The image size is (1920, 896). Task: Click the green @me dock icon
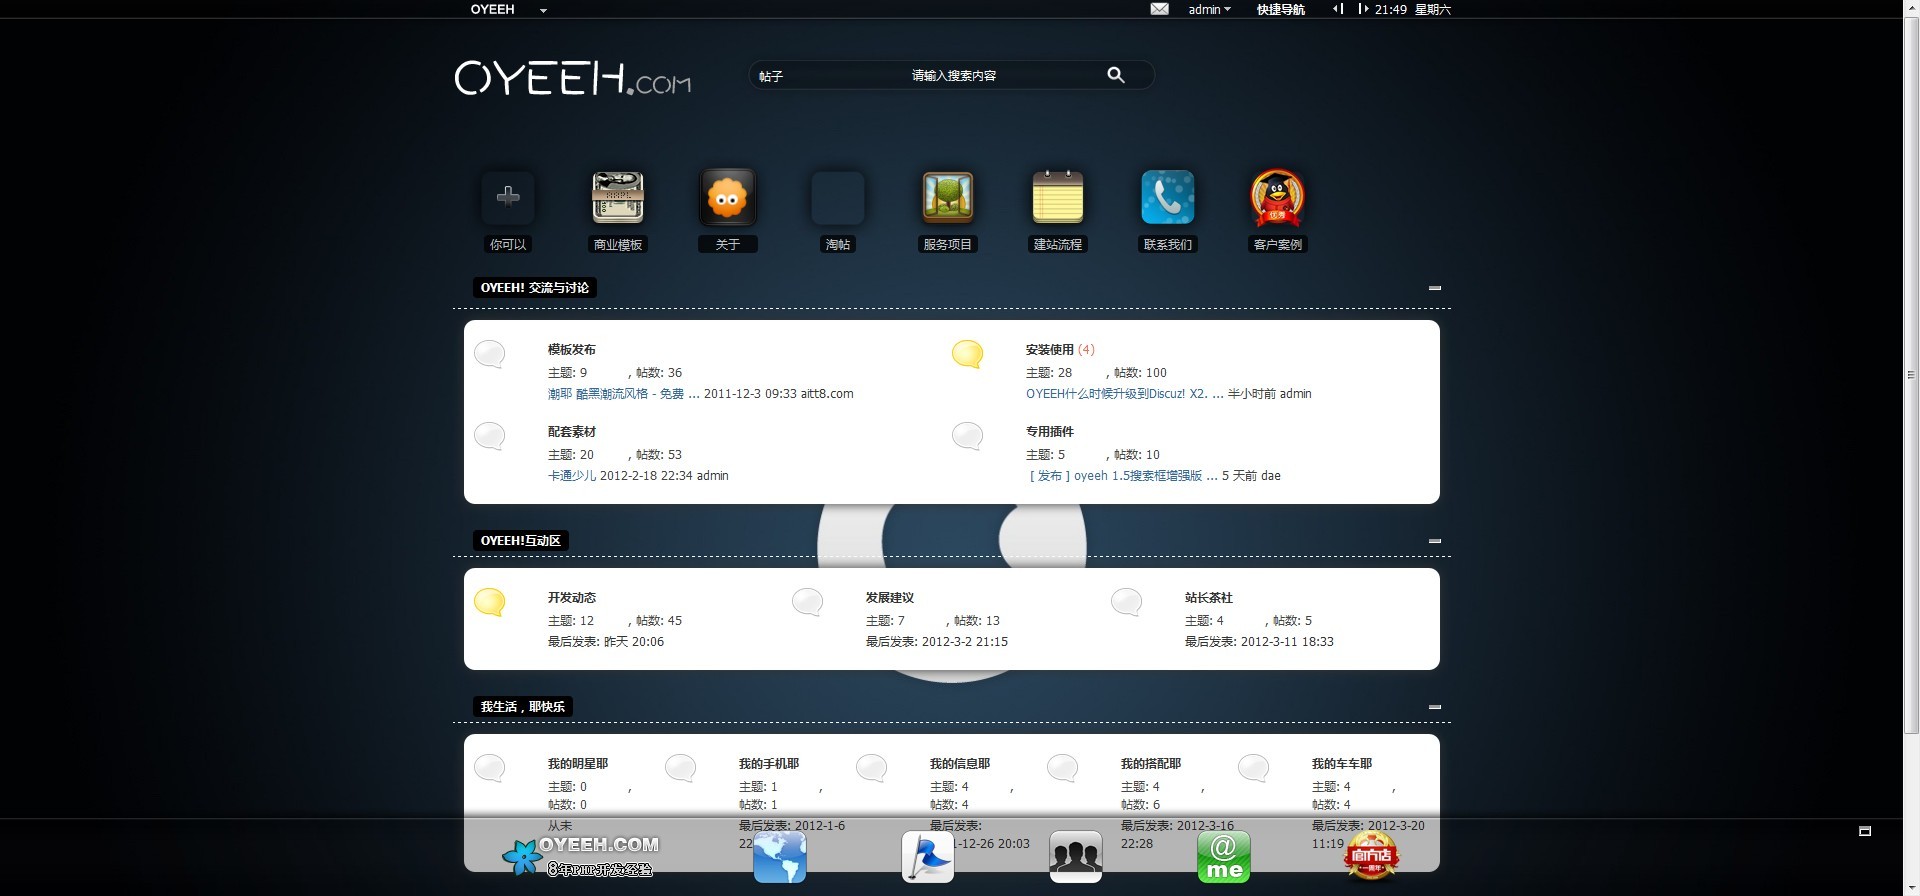(1224, 857)
